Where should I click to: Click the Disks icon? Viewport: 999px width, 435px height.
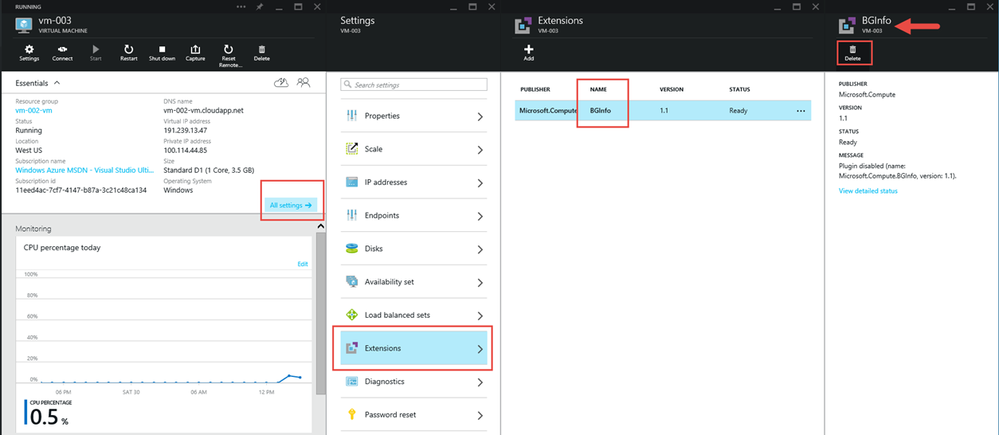click(352, 248)
